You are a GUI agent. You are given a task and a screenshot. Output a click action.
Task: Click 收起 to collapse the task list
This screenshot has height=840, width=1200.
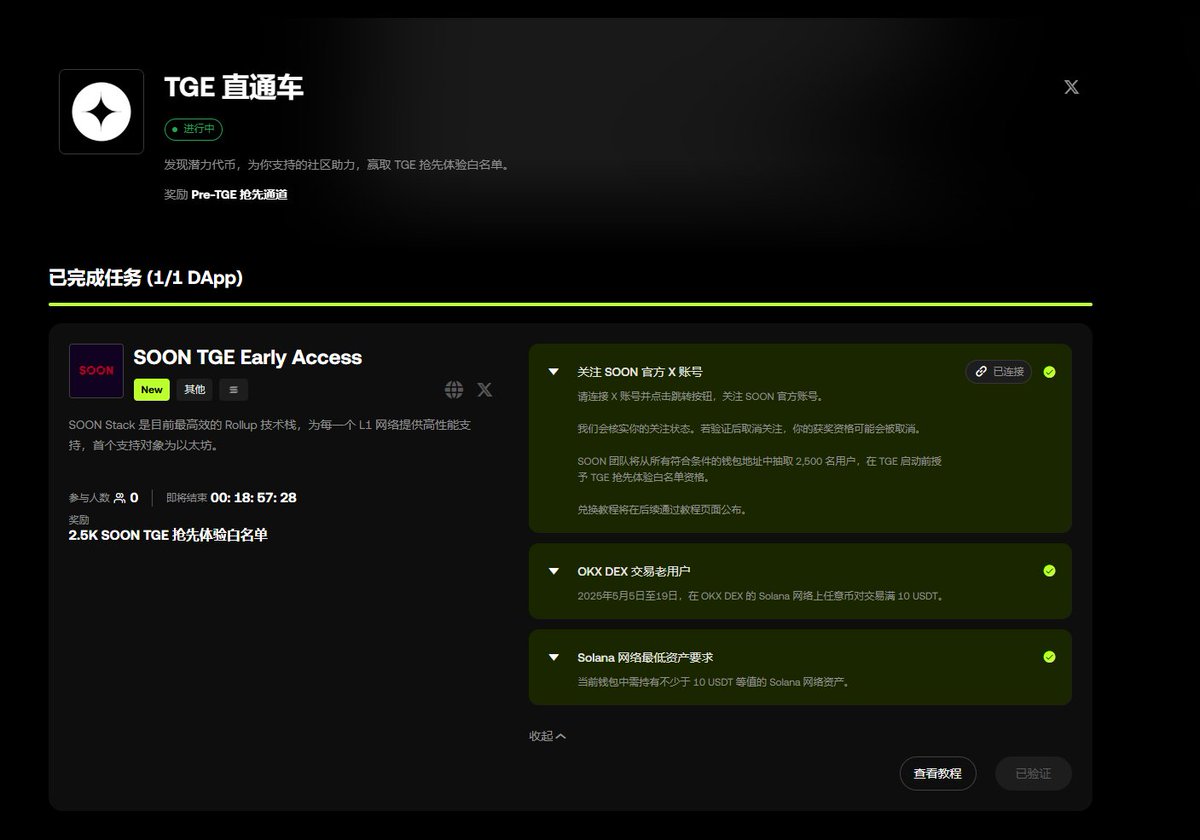point(547,736)
